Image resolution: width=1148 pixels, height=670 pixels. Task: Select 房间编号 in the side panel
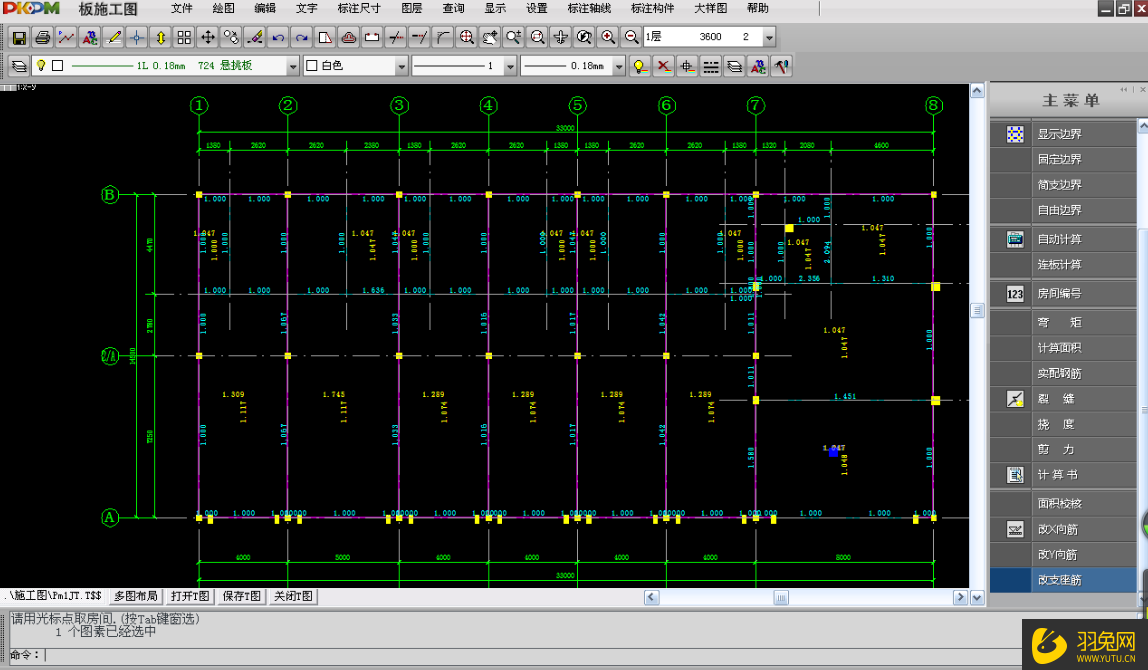(1059, 294)
